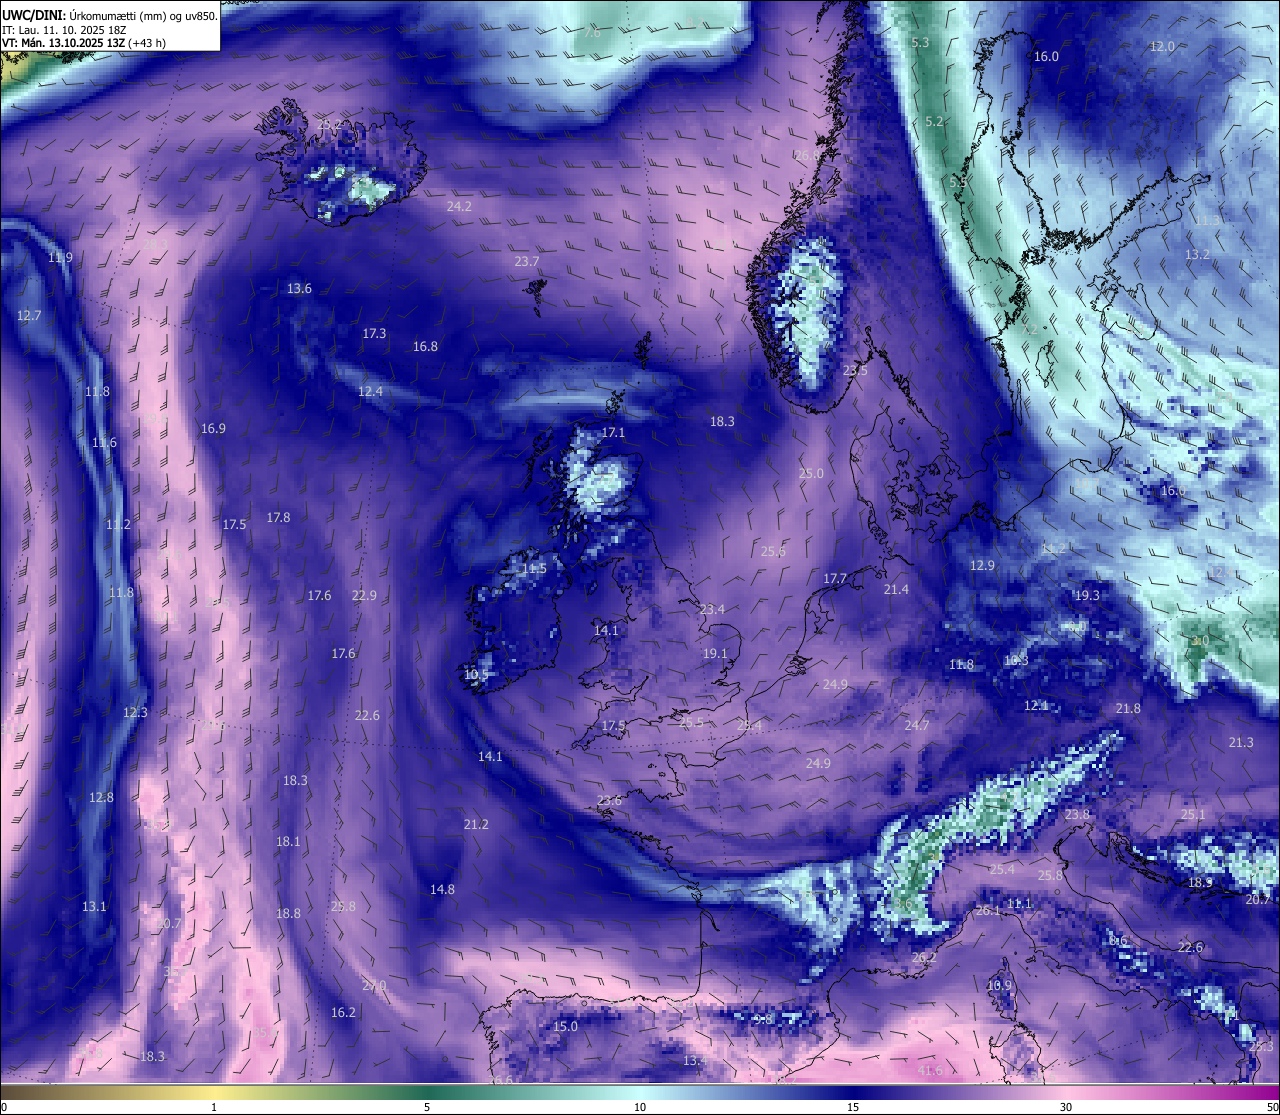Image resolution: width=1280 pixels, height=1115 pixels.
Task: Click the map value 5.3
Action: pos(921,42)
